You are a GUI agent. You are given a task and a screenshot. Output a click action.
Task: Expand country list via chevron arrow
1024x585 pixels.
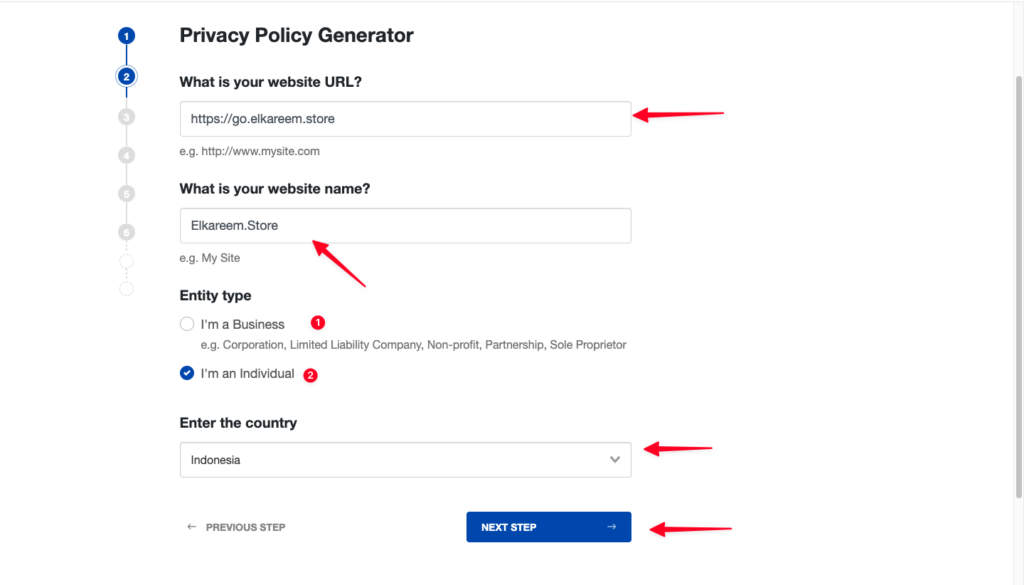pyautogui.click(x=615, y=460)
